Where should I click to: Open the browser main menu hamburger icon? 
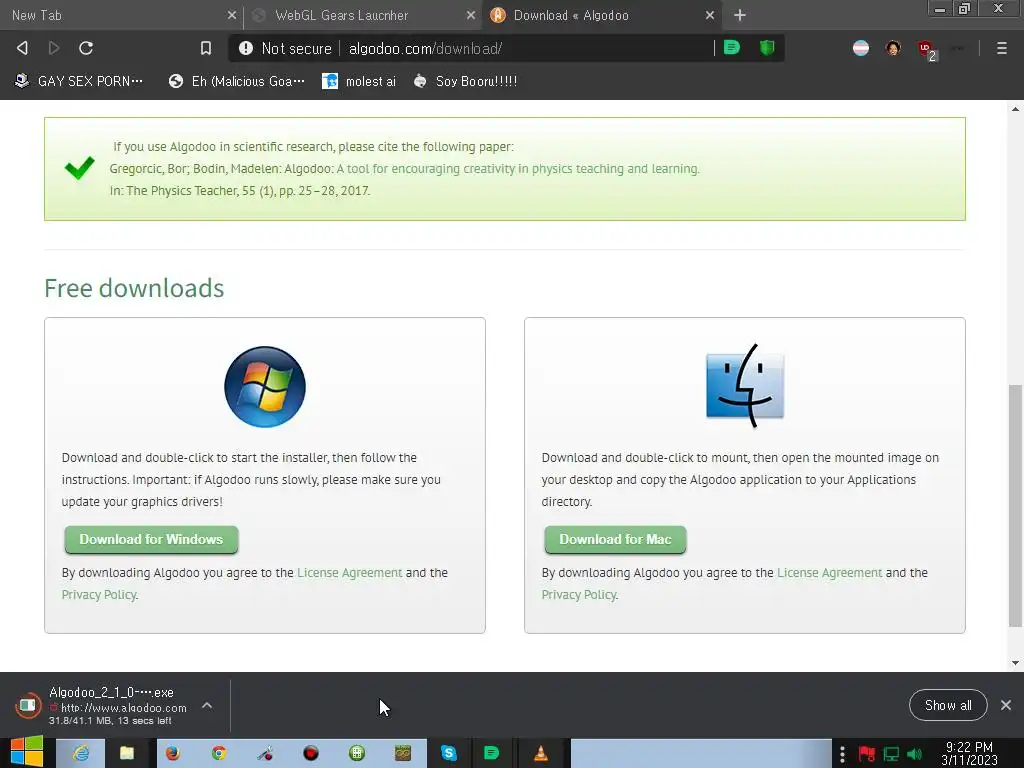pos(1002,48)
